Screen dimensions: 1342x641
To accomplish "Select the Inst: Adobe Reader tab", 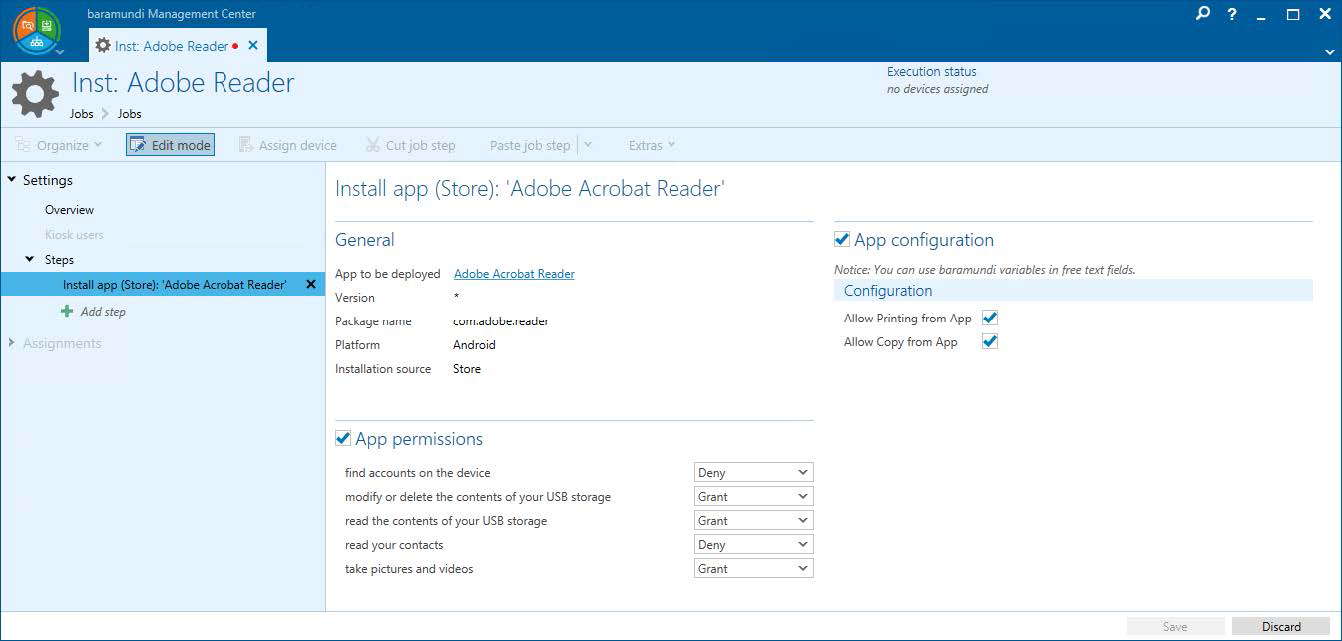I will click(x=177, y=46).
